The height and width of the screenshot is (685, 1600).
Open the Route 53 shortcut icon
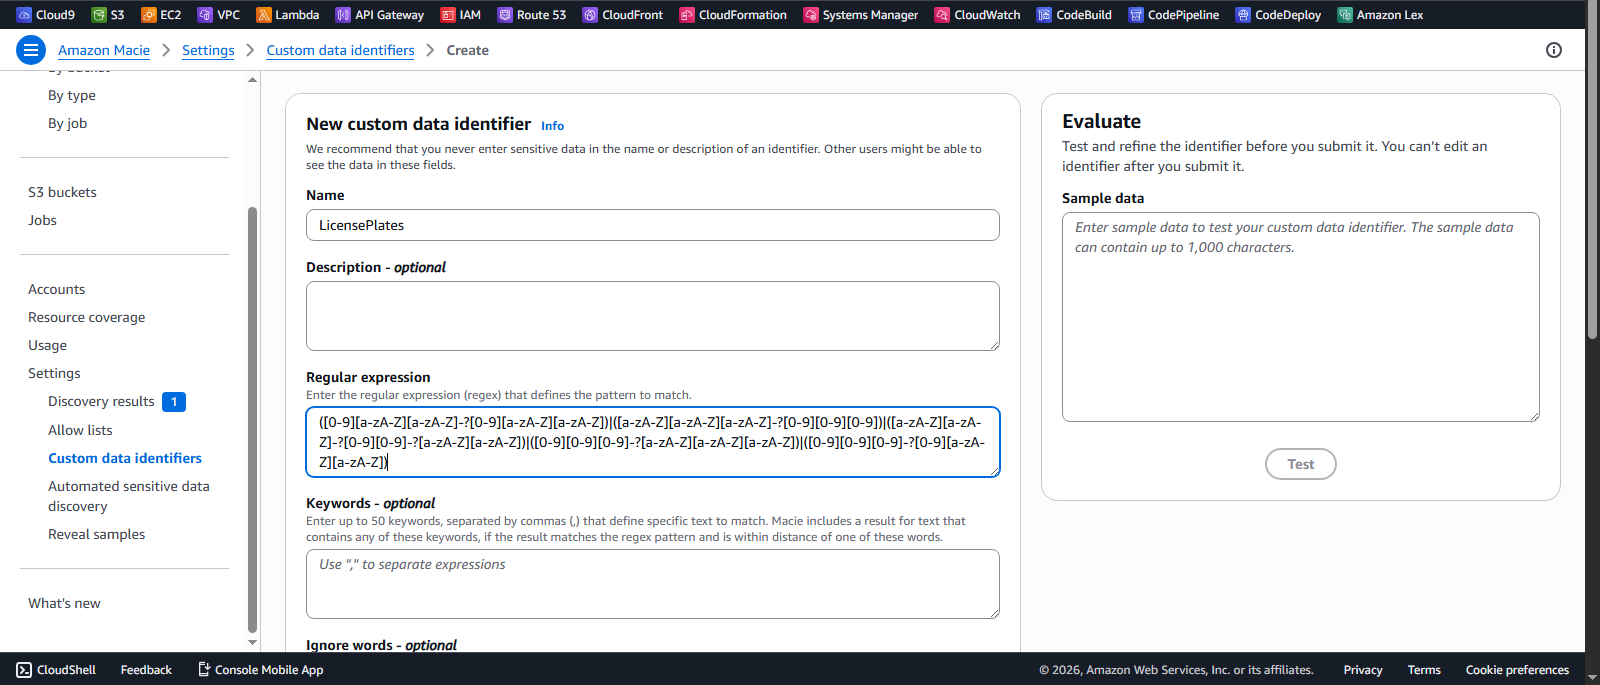(505, 15)
